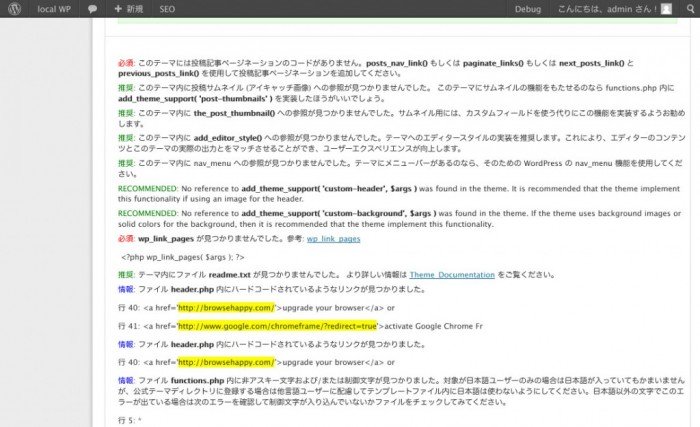700x427 pixels.
Task: Open the local WP site menu
Action: click(x=54, y=8)
